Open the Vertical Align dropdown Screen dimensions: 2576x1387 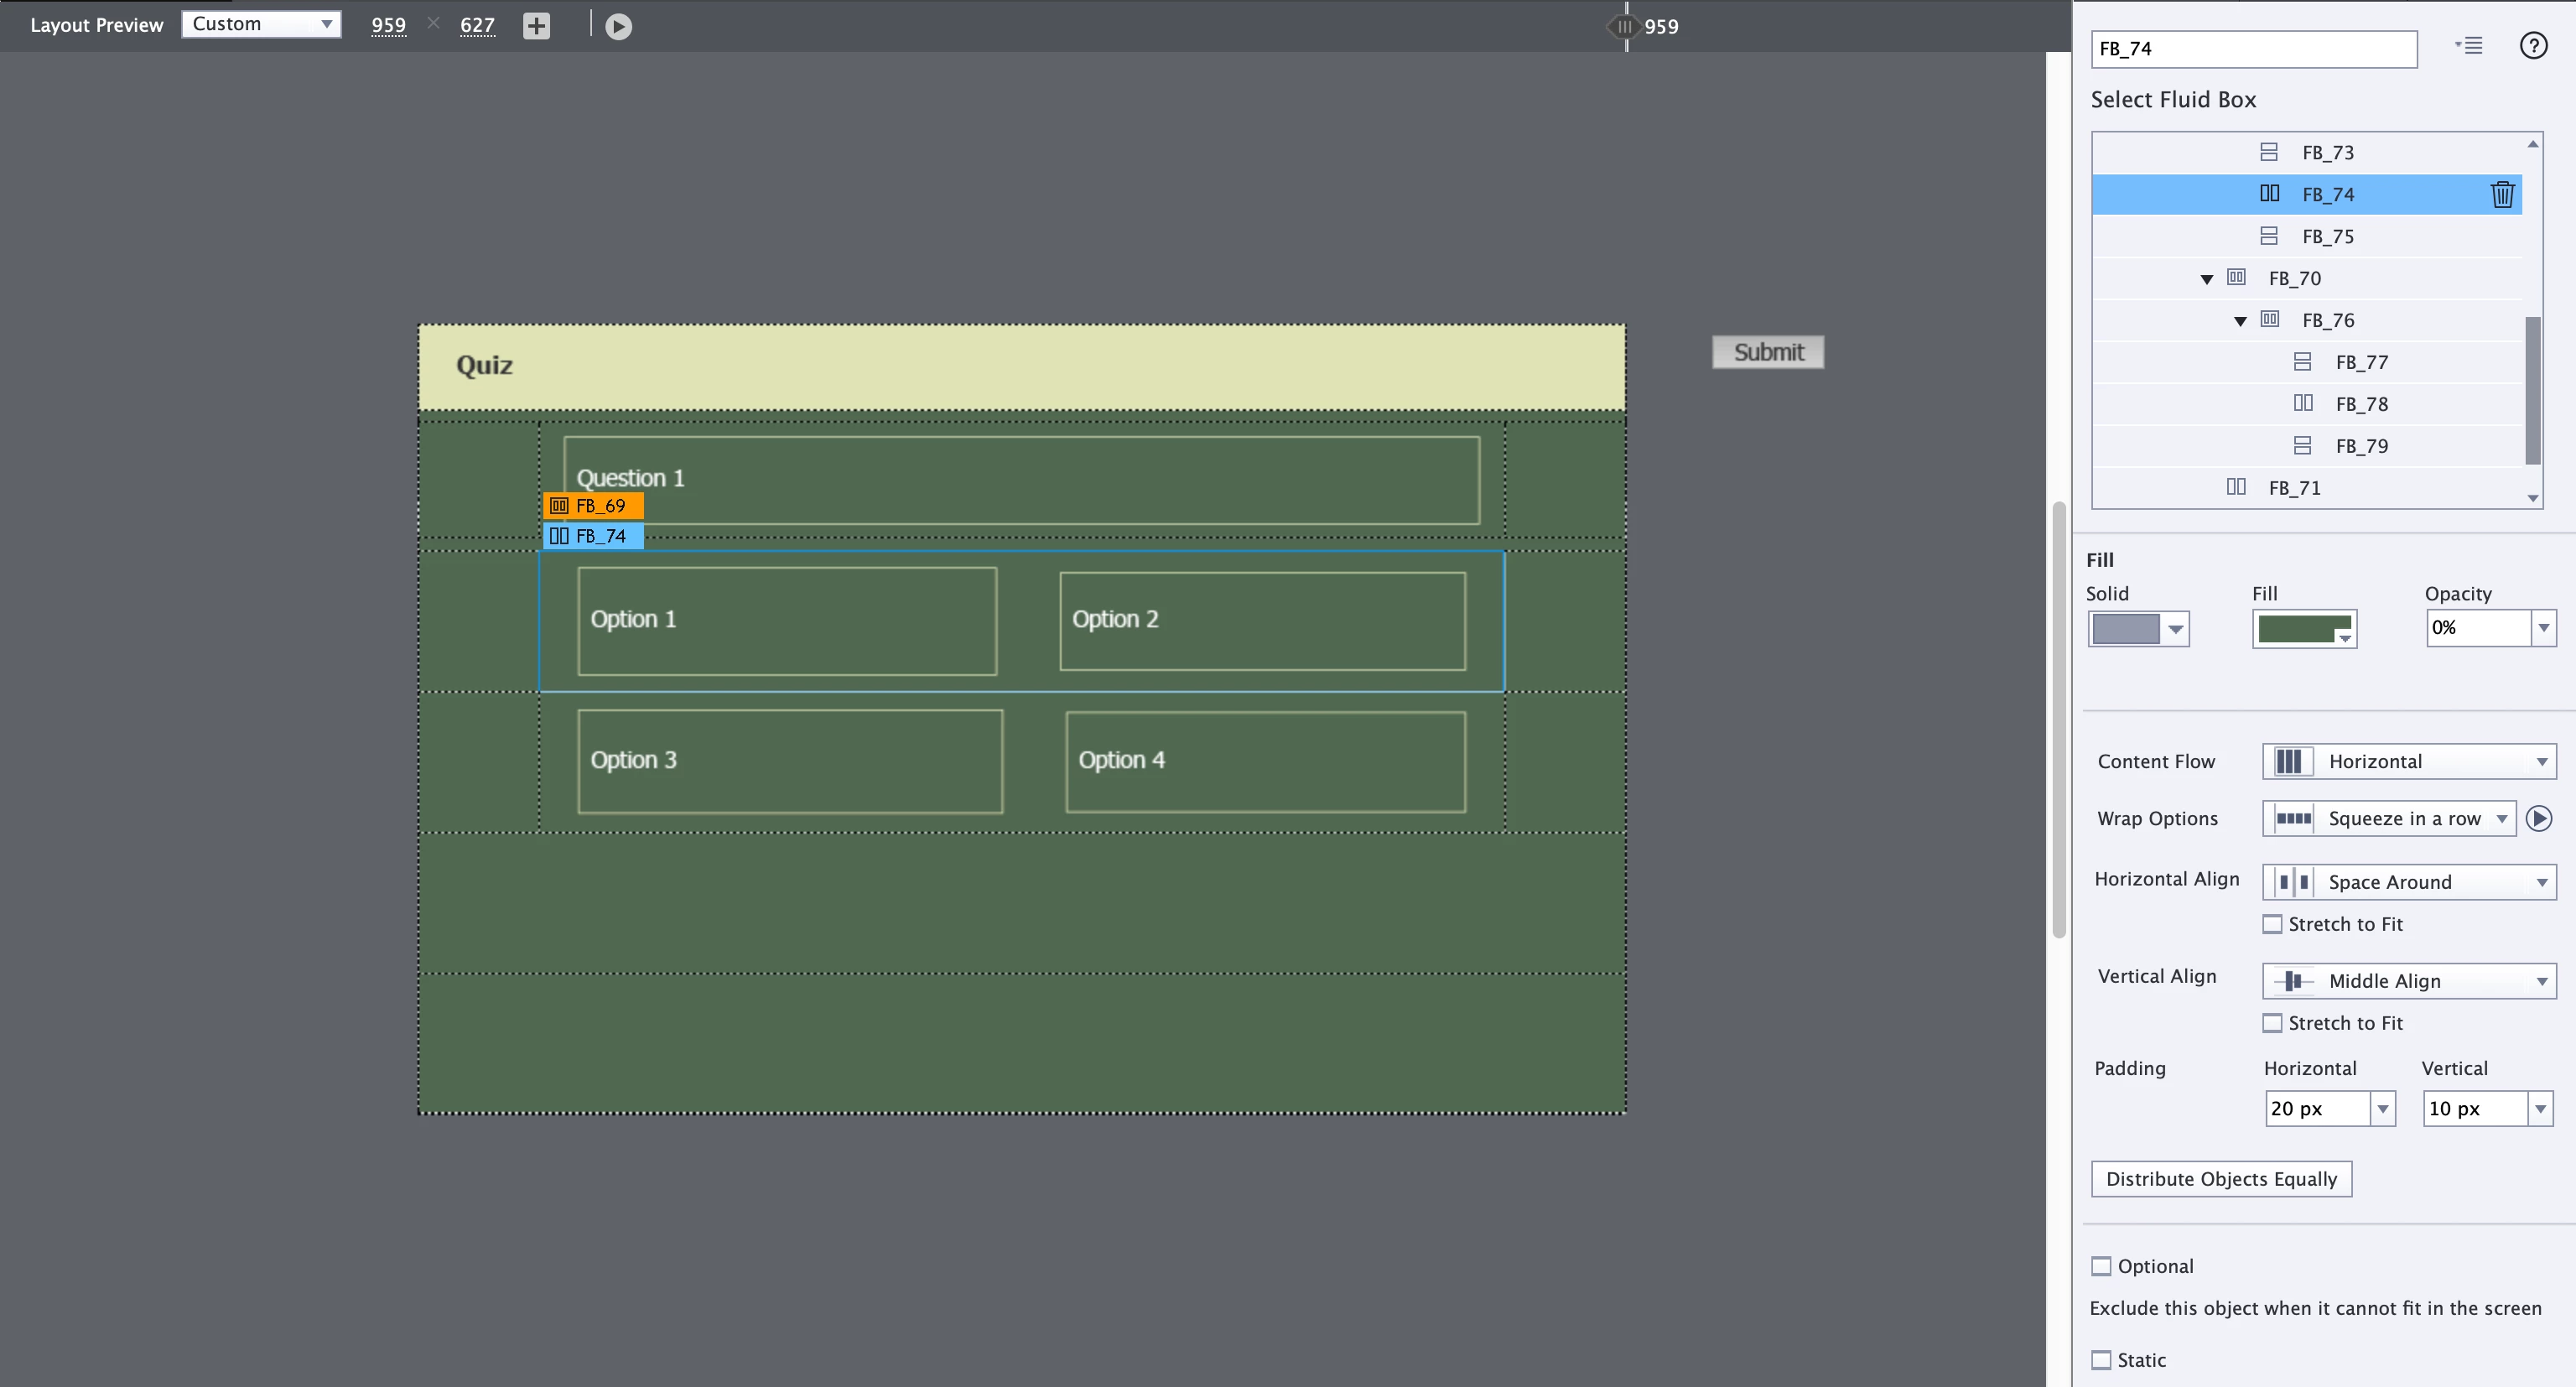pyautogui.click(x=2408, y=981)
